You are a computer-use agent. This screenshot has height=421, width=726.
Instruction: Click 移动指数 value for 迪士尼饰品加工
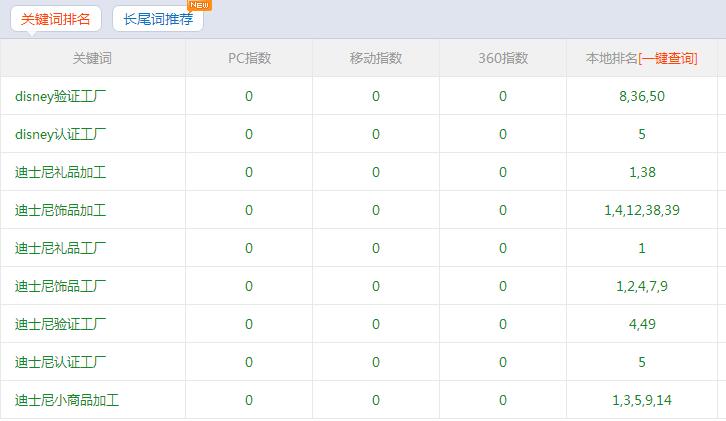click(x=376, y=210)
